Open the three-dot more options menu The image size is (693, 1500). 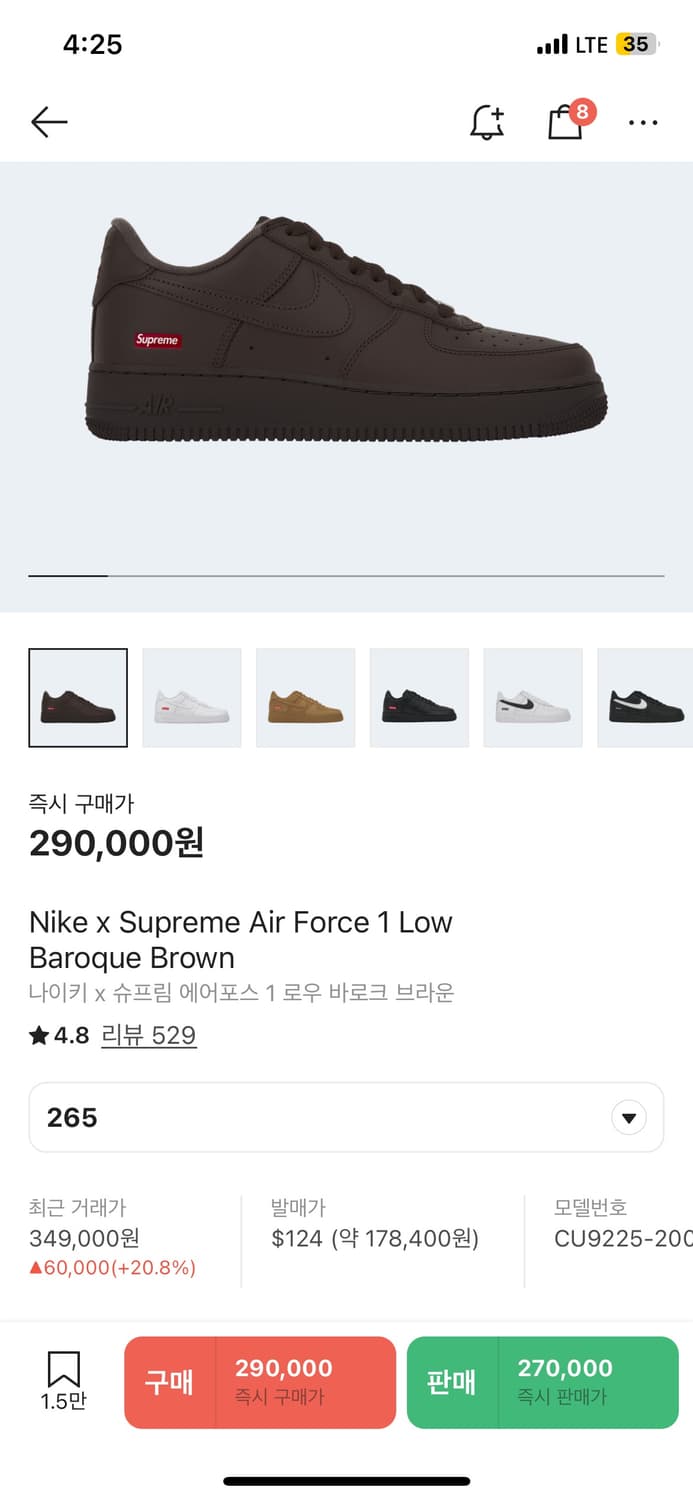(x=643, y=122)
